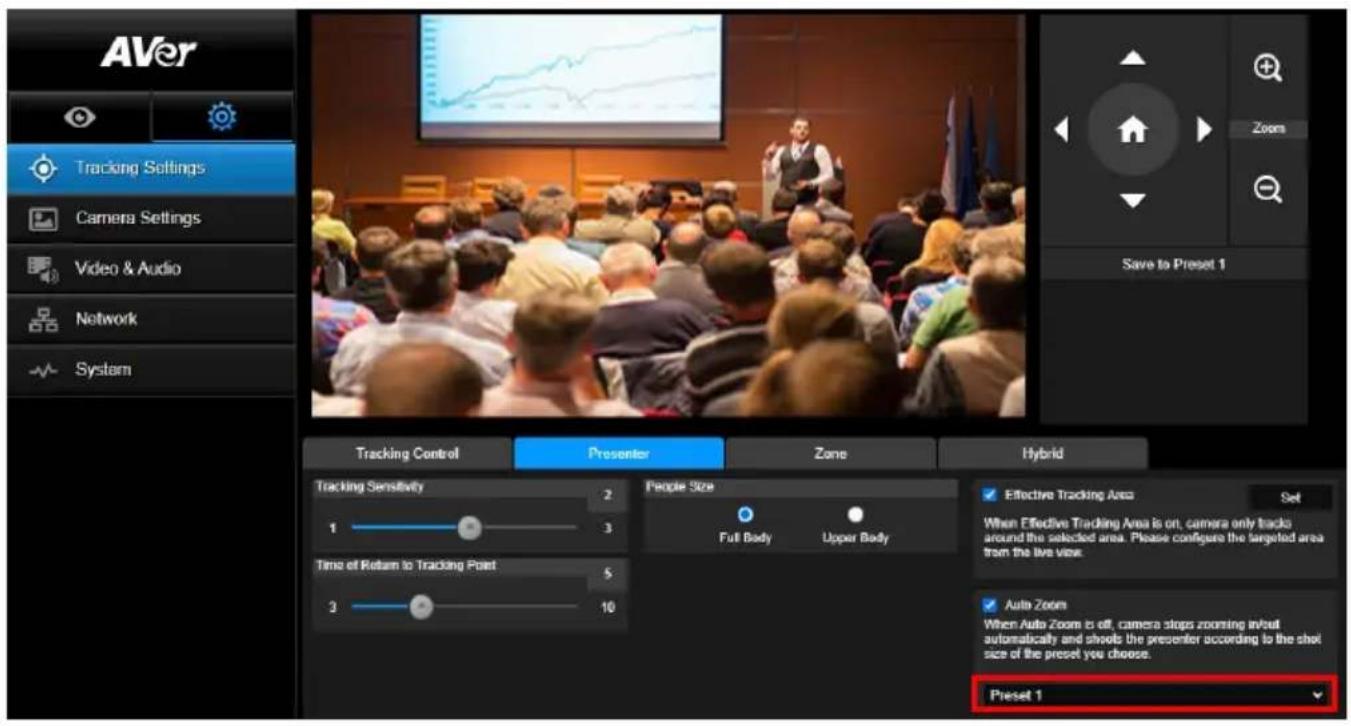The width and height of the screenshot is (1351, 726).
Task: Pan camera left with the left arrow
Action: click(1061, 129)
